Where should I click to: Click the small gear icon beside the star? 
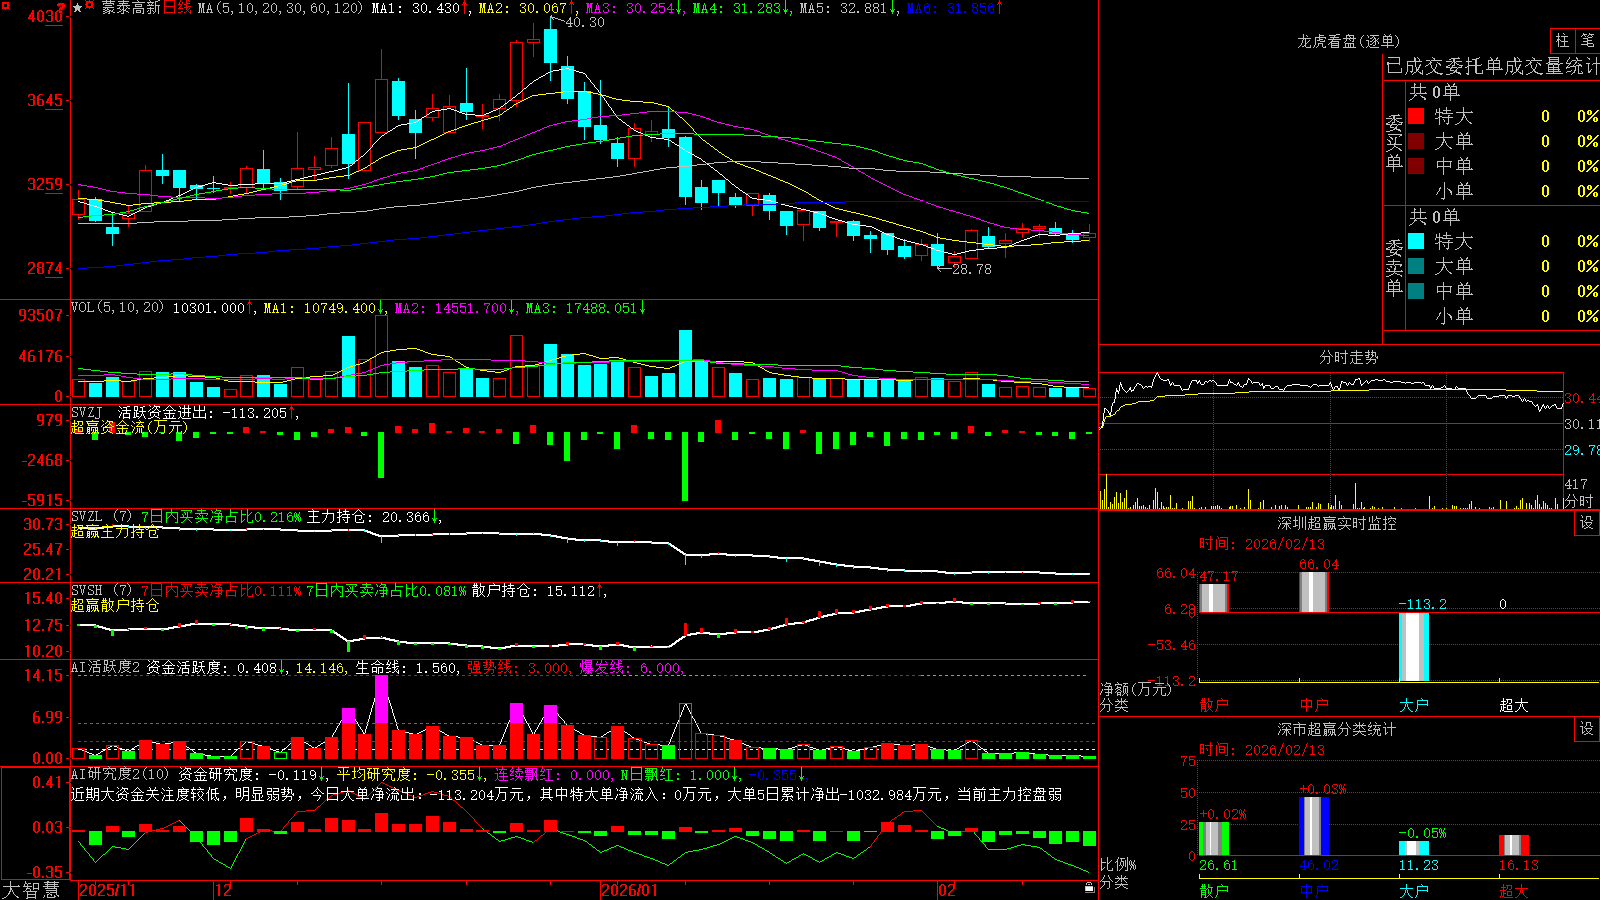[90, 7]
